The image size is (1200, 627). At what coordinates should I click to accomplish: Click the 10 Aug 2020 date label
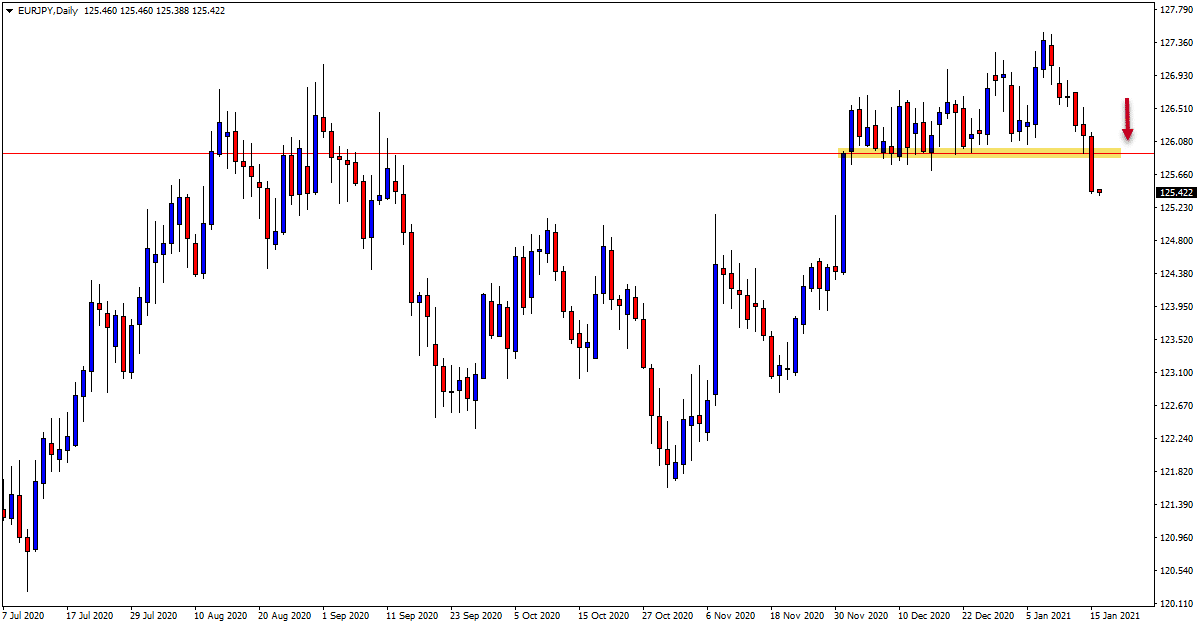tap(219, 616)
